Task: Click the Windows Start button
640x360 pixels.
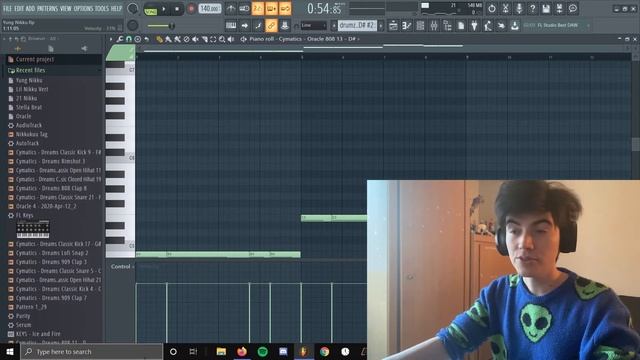Action: 10,351
